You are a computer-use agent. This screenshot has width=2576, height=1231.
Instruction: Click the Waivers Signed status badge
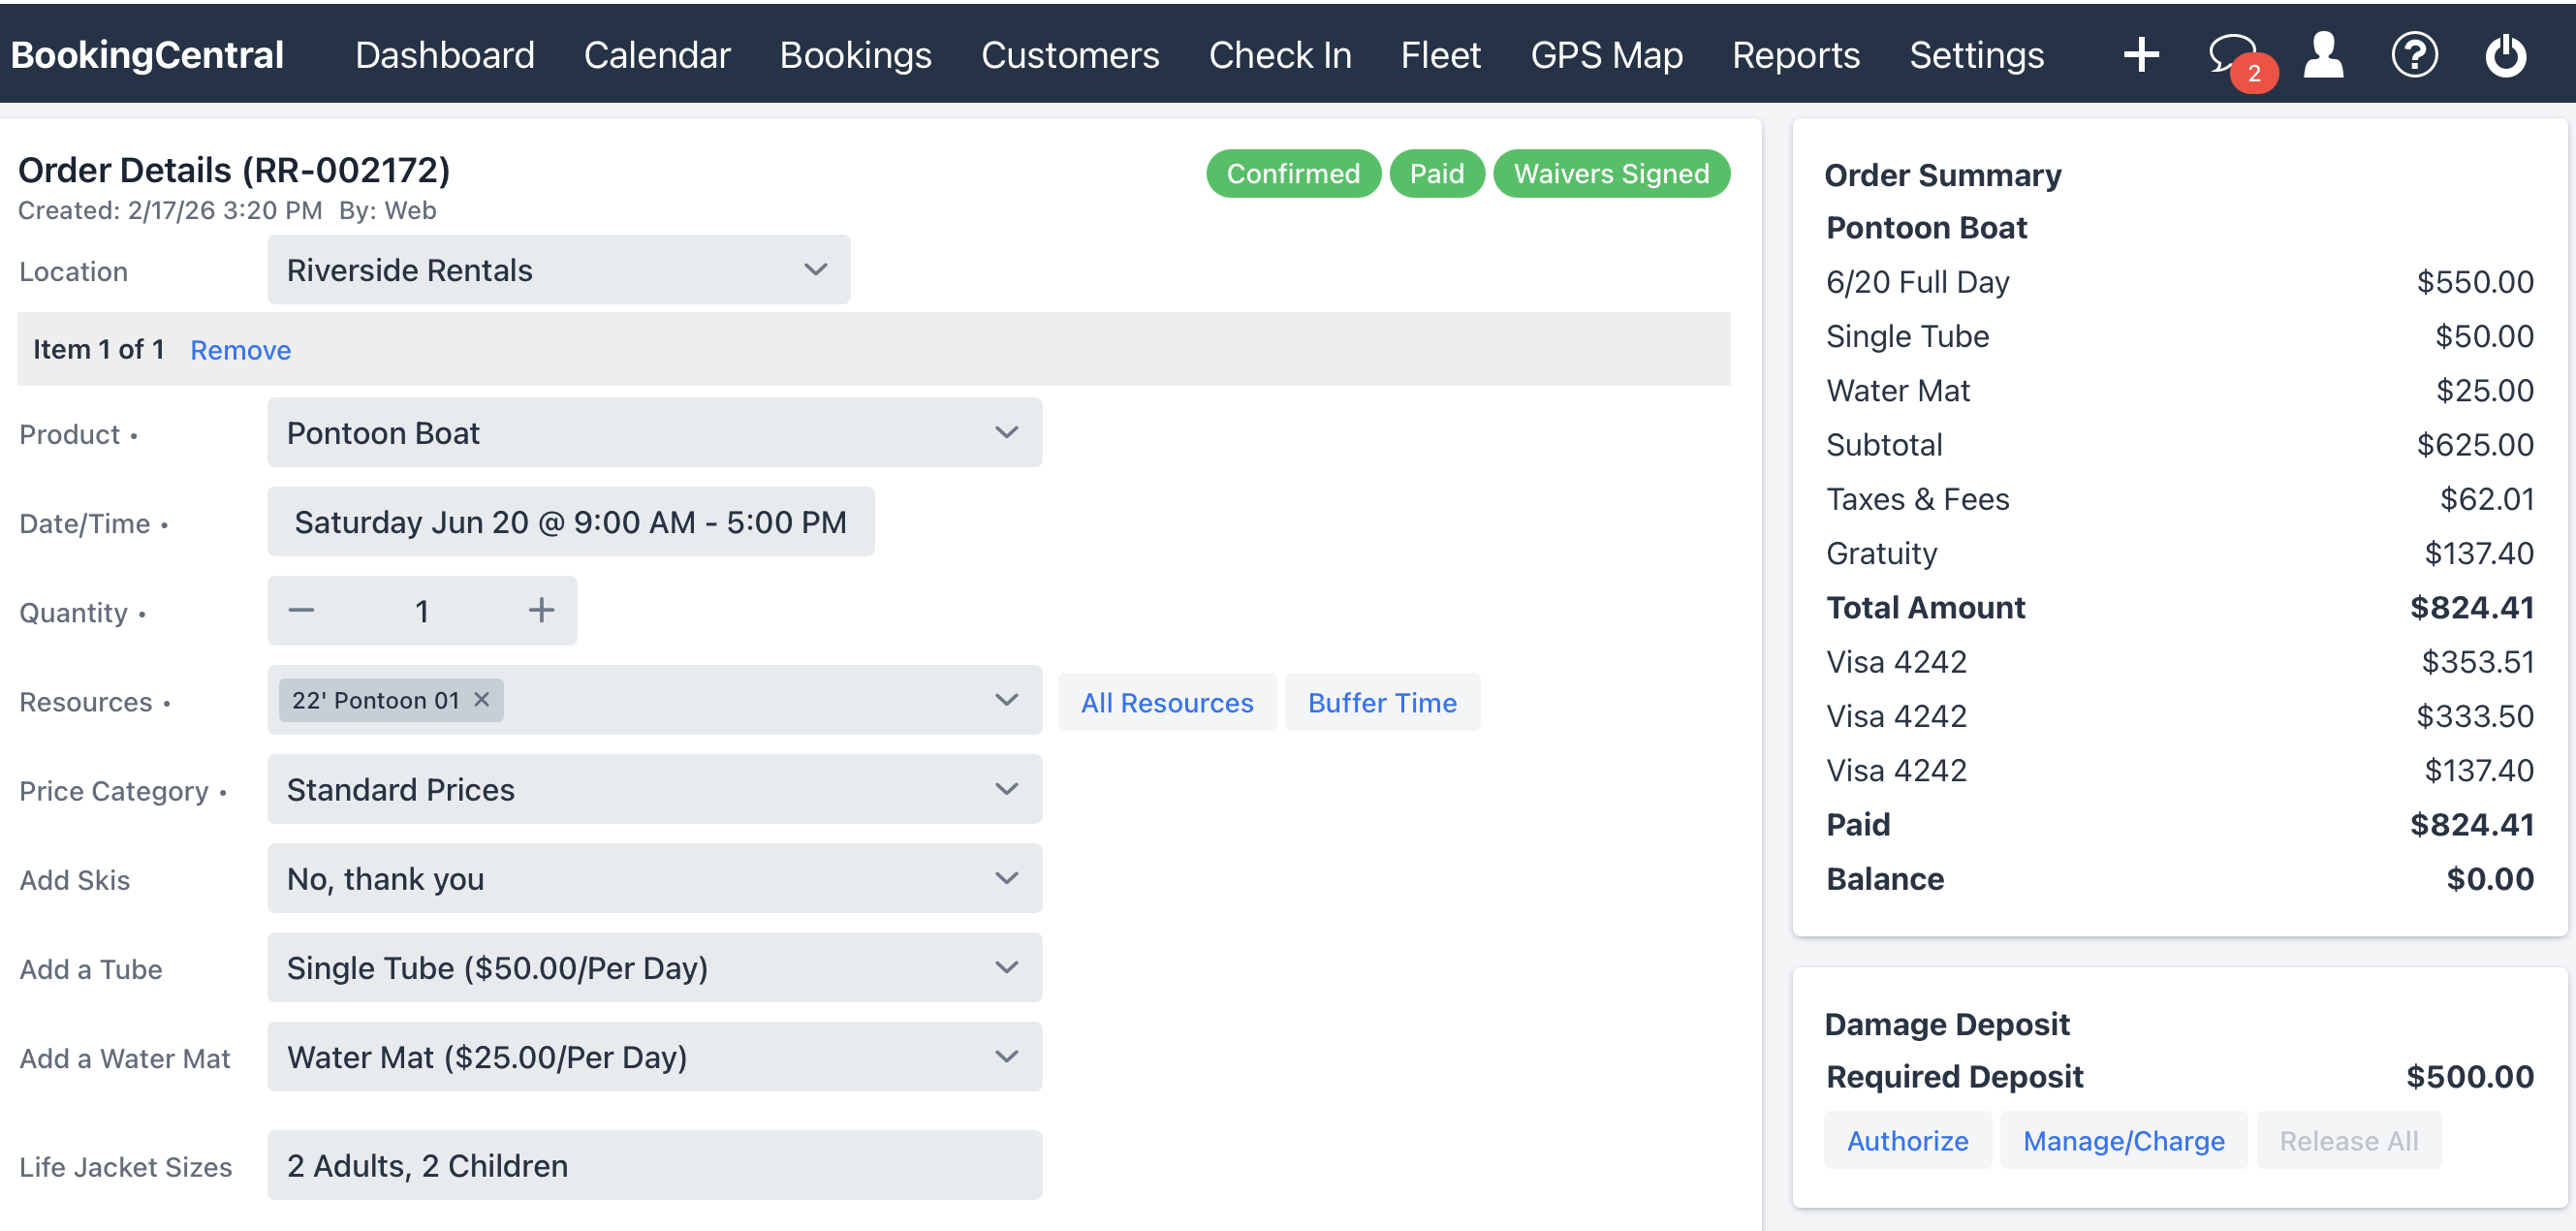tap(1611, 173)
